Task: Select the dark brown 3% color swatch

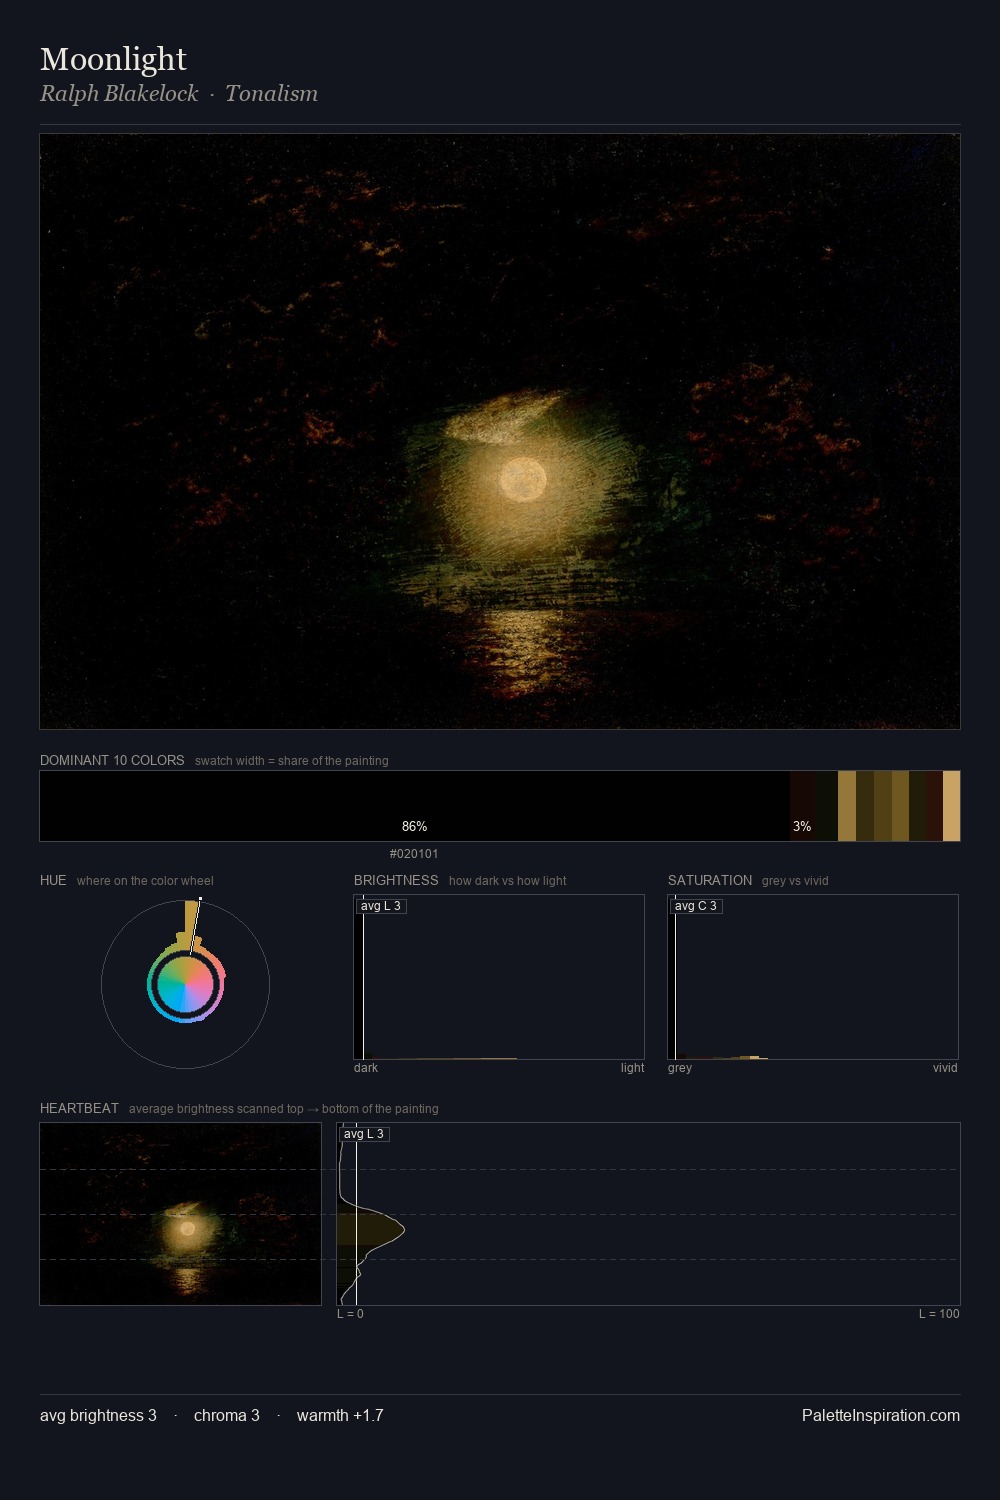Action: click(x=802, y=806)
